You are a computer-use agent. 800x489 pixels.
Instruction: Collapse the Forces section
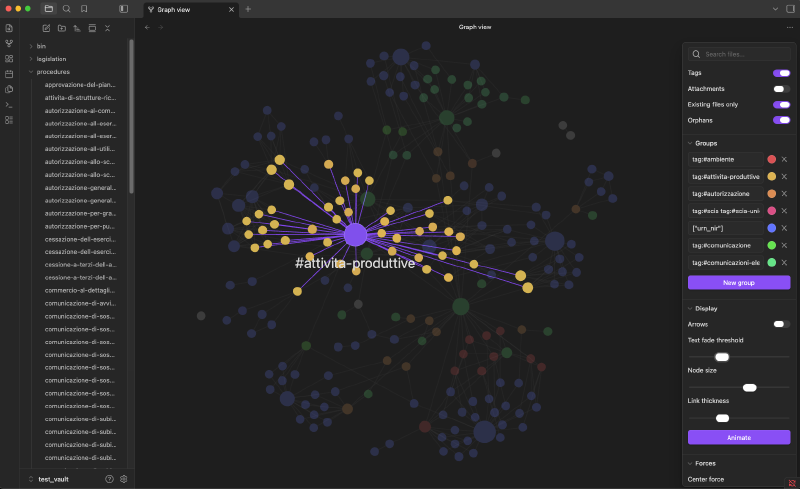[x=705, y=463]
